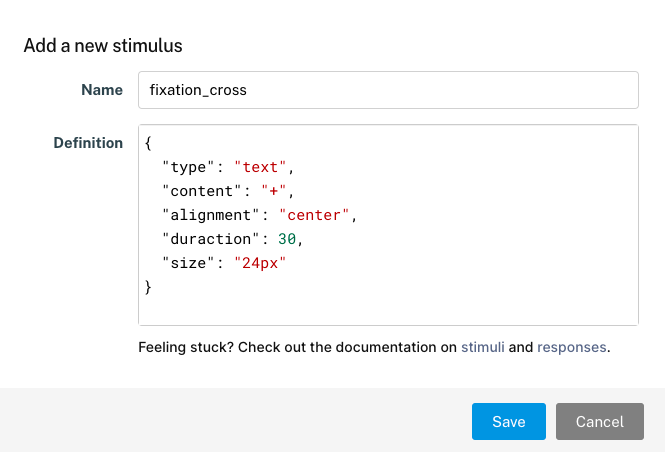Cancel adding the new stimulus
Image resolution: width=665 pixels, height=452 pixels.
600,421
